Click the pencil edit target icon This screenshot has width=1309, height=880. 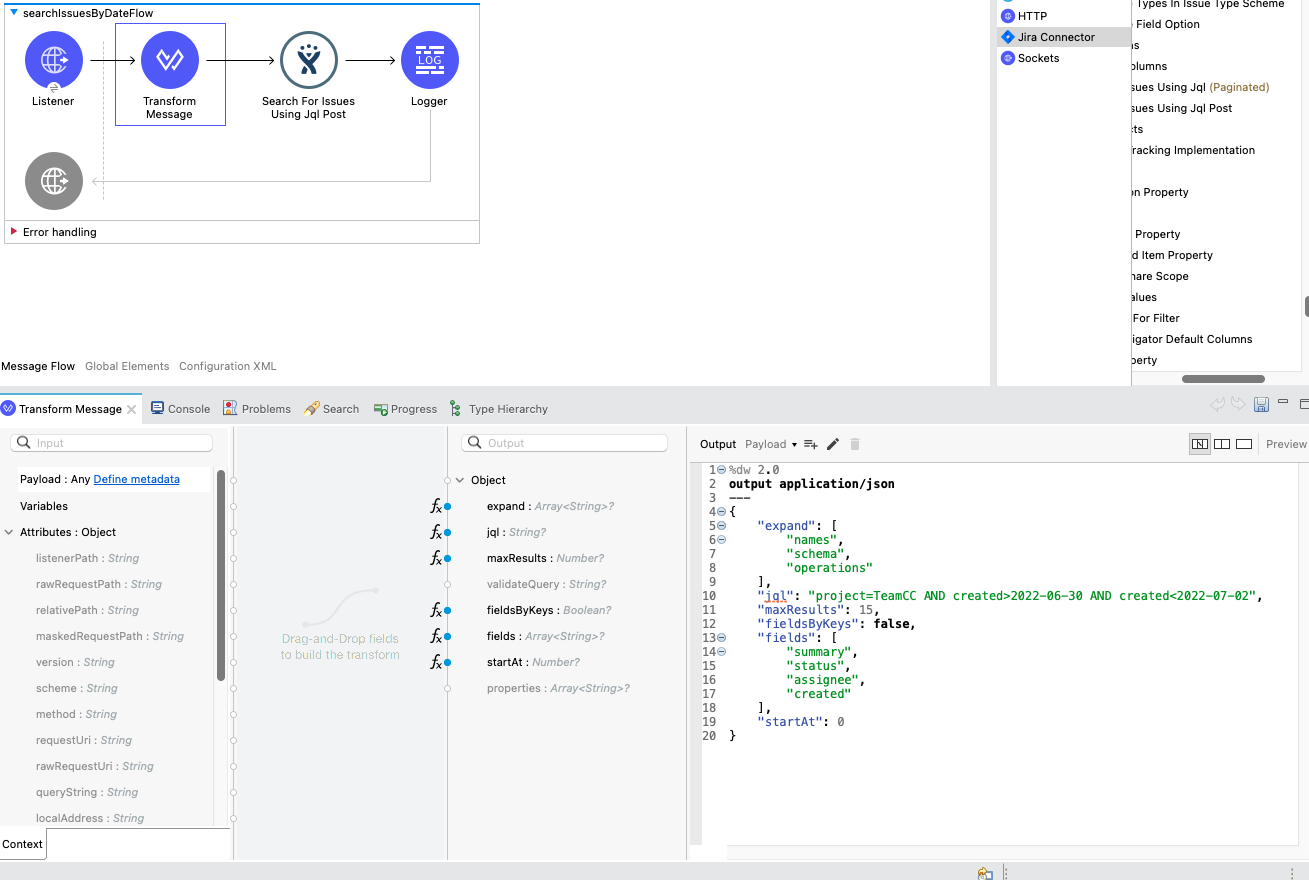point(833,444)
